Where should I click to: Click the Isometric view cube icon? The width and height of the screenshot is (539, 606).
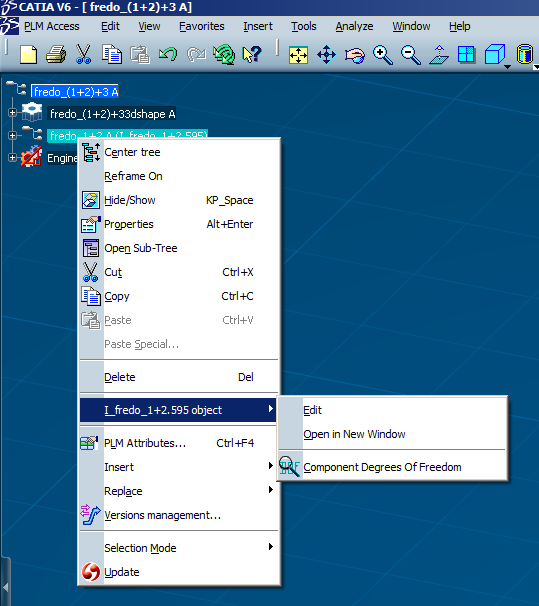[495, 54]
